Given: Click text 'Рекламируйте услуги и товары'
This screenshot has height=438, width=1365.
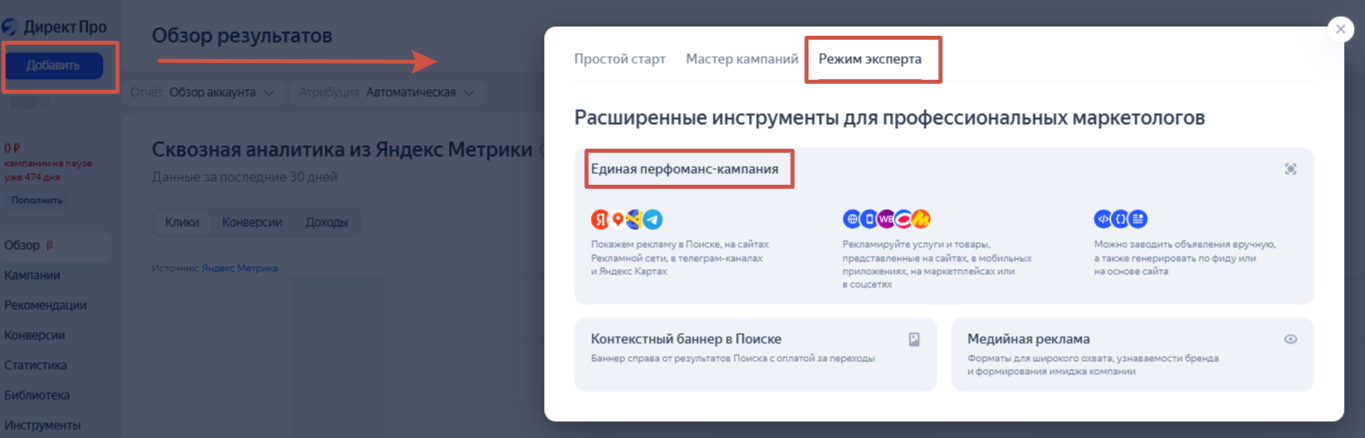Looking at the screenshot, I should click(917, 244).
